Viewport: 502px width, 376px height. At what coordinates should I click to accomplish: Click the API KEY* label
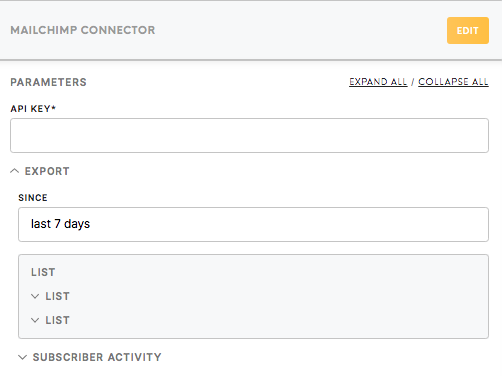click(x=33, y=109)
